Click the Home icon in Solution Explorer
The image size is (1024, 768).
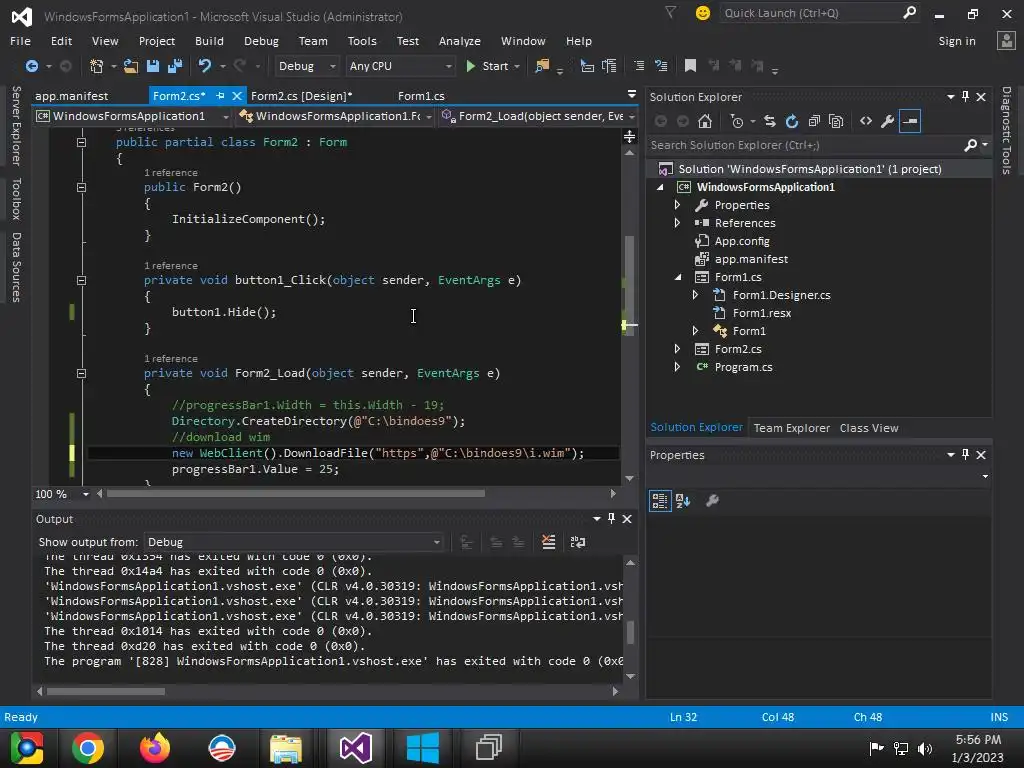(x=705, y=121)
